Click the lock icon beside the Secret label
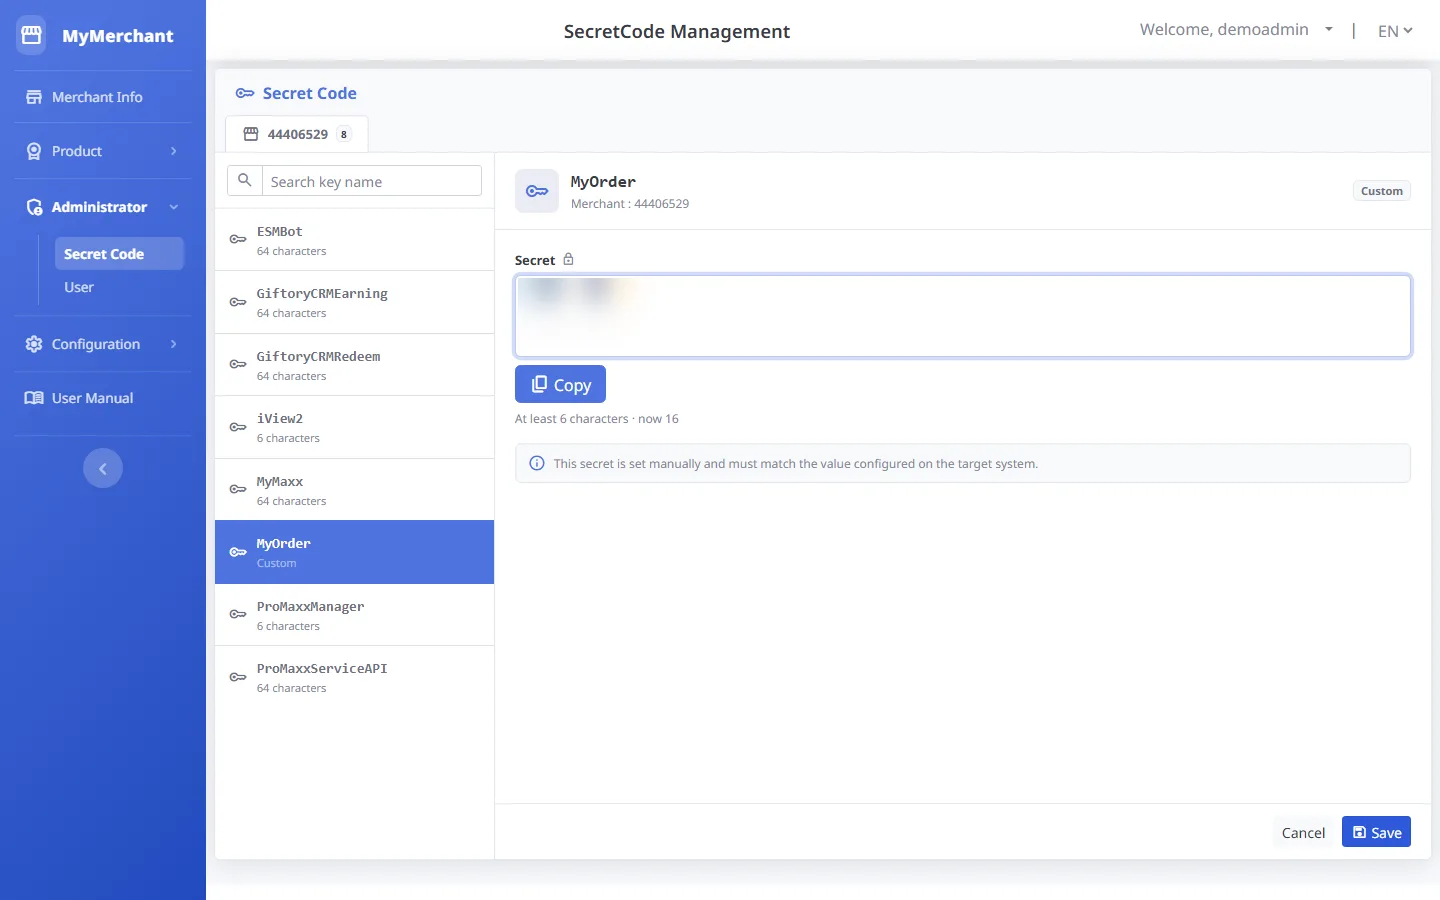 coord(568,259)
